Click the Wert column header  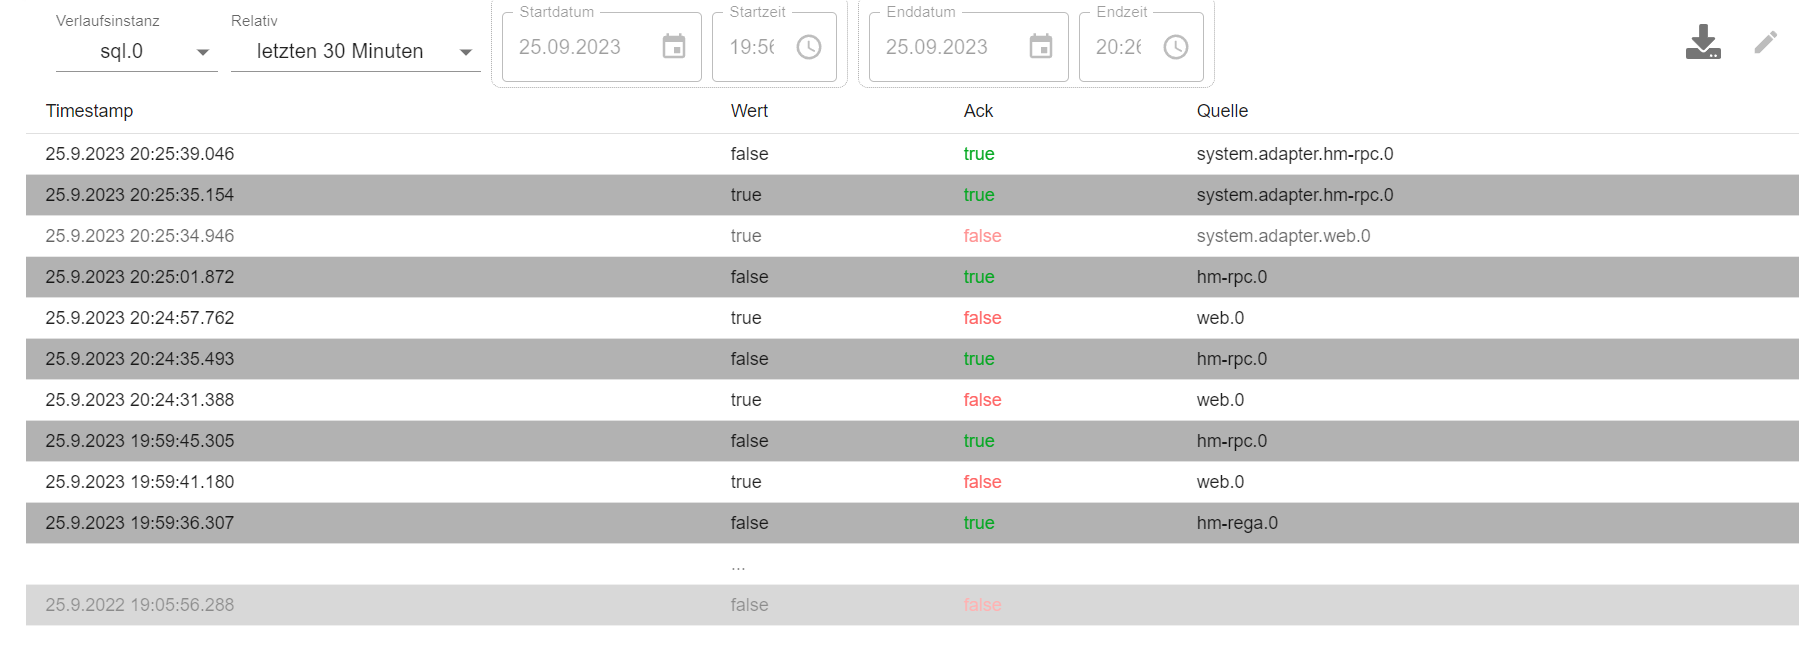pyautogui.click(x=749, y=111)
